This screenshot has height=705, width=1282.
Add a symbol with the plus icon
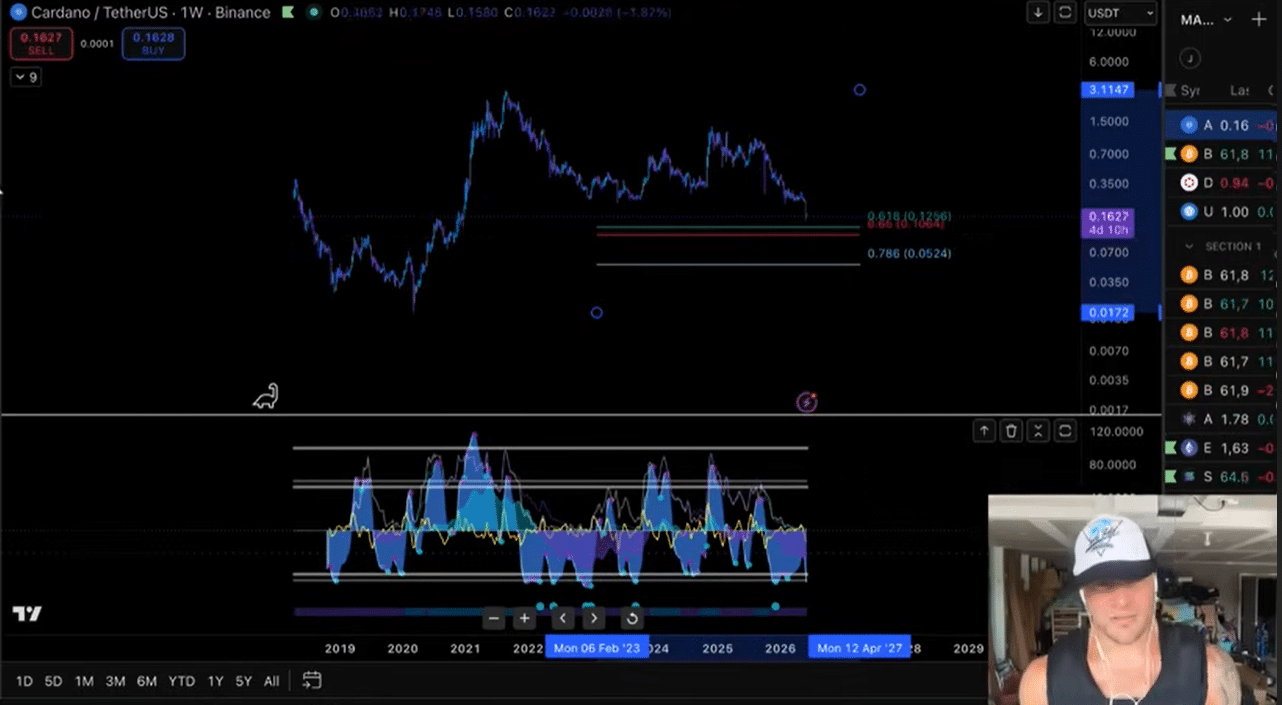[x=1259, y=19]
